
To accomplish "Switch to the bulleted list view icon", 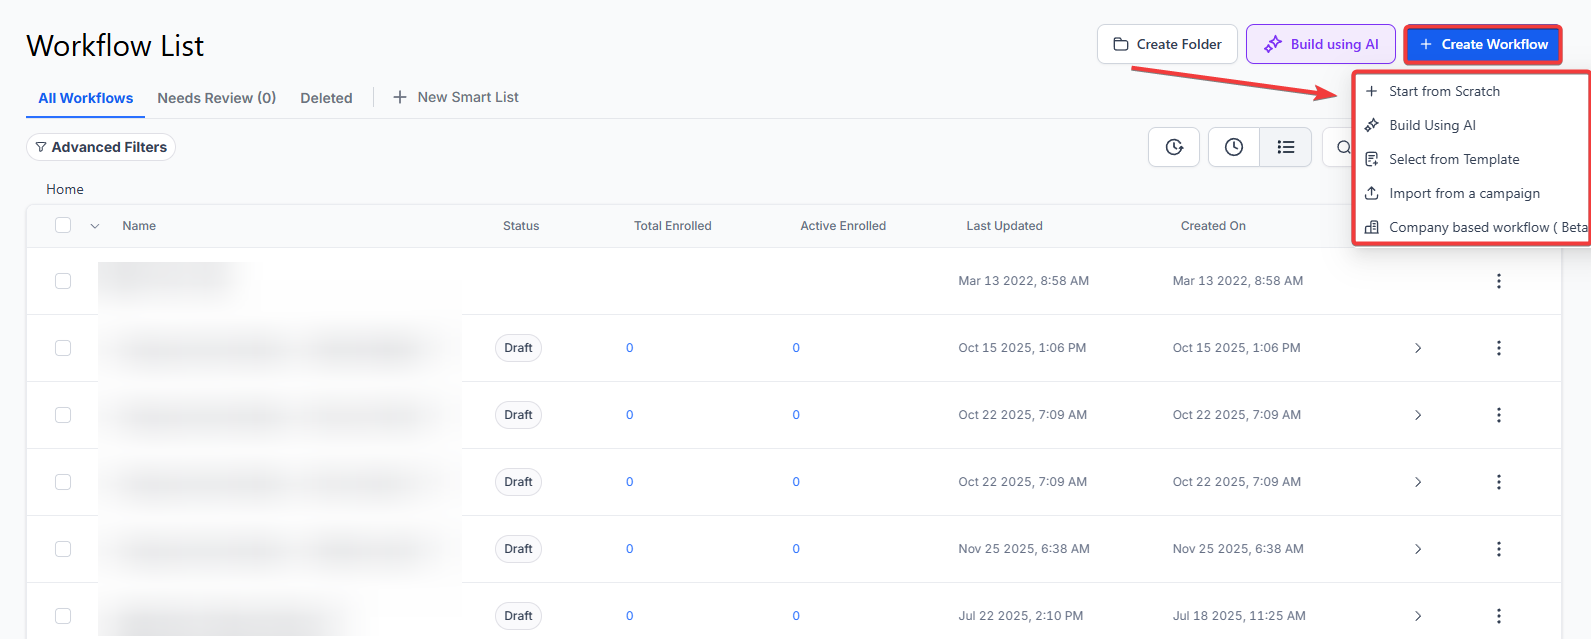I will [1285, 148].
